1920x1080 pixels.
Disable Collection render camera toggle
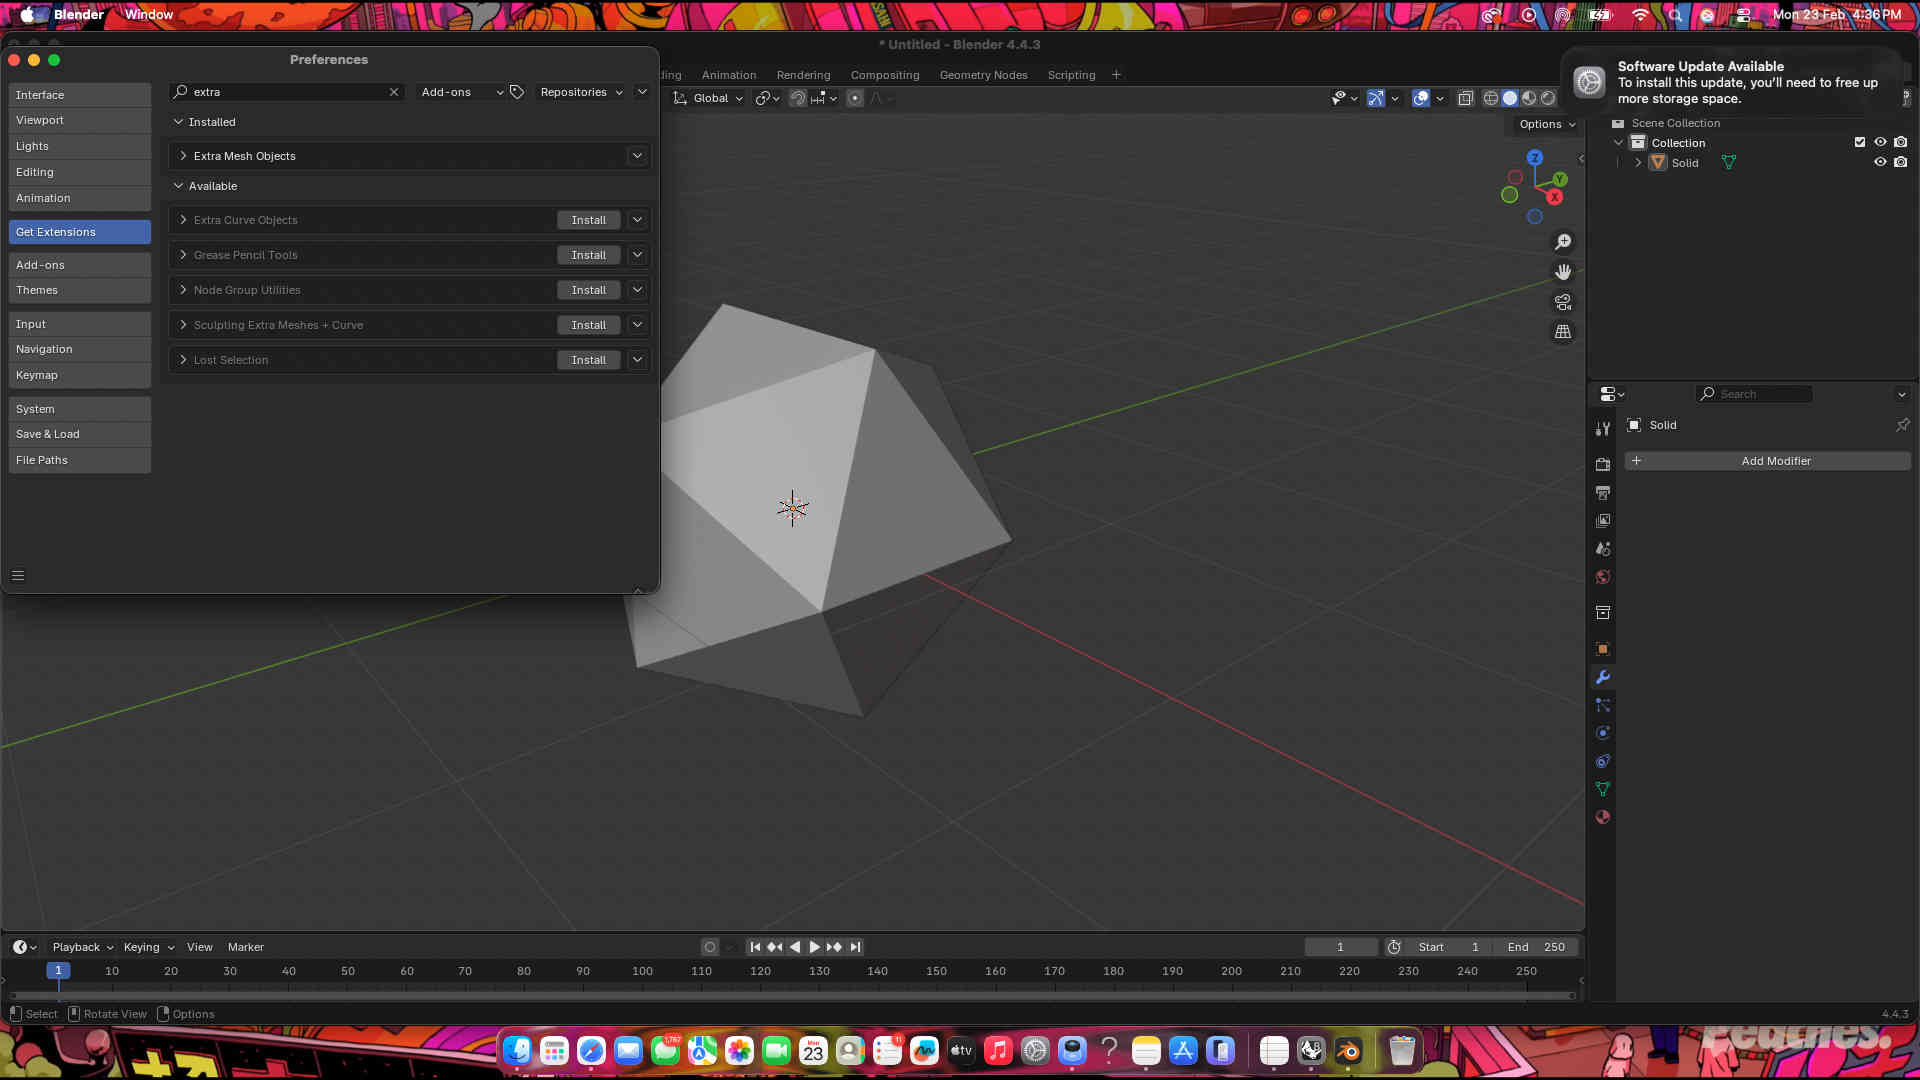(1901, 143)
